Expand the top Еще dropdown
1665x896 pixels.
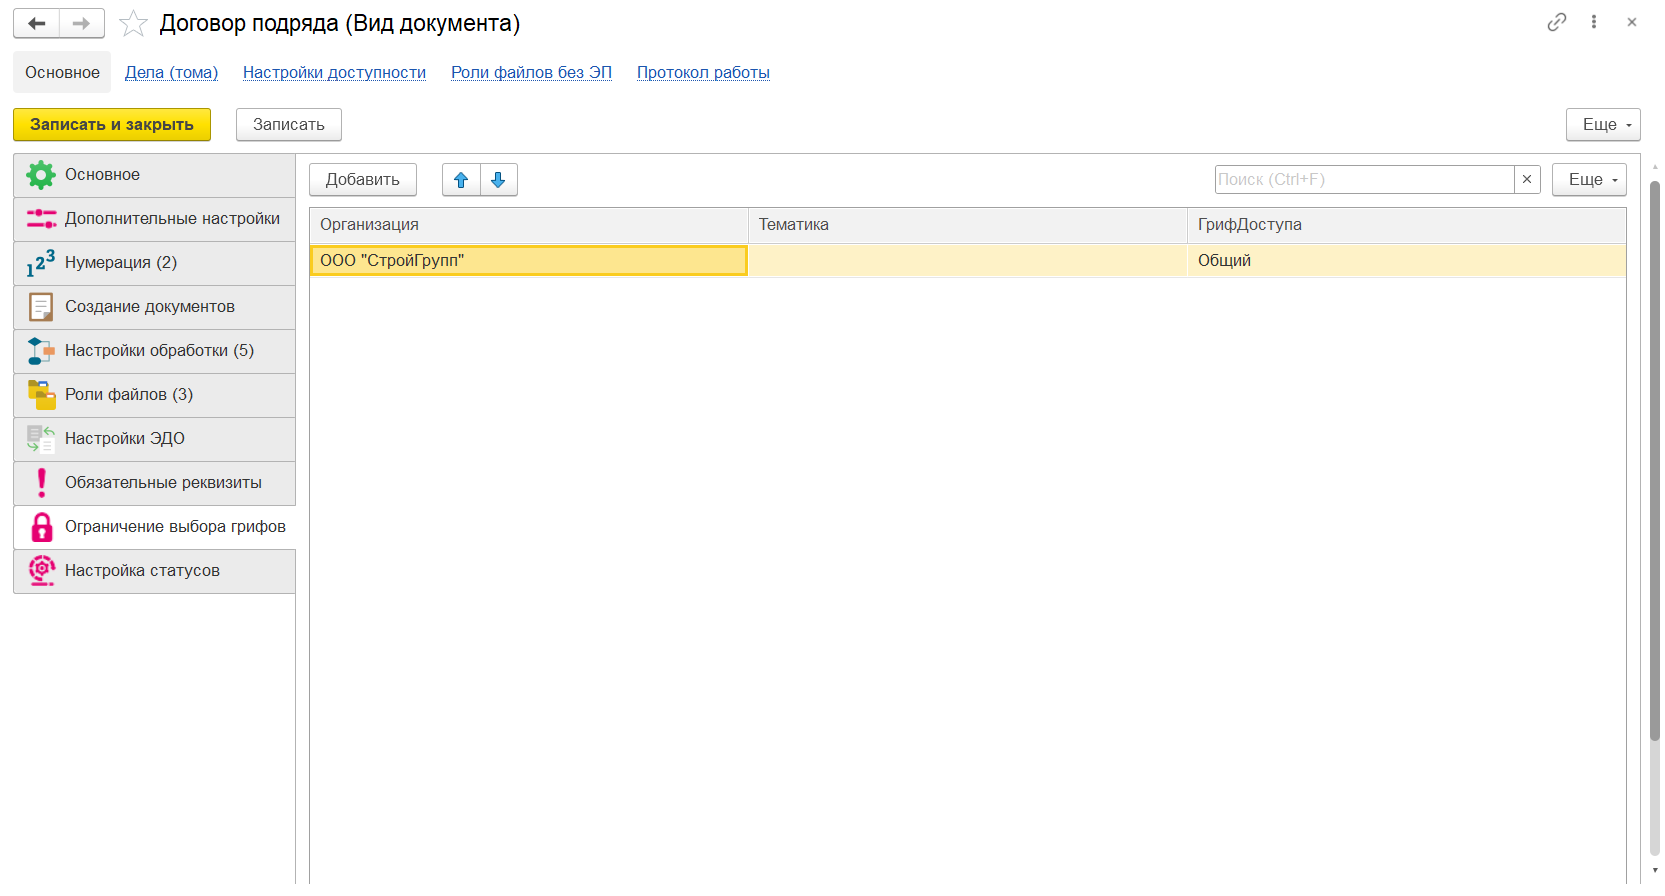click(x=1602, y=125)
